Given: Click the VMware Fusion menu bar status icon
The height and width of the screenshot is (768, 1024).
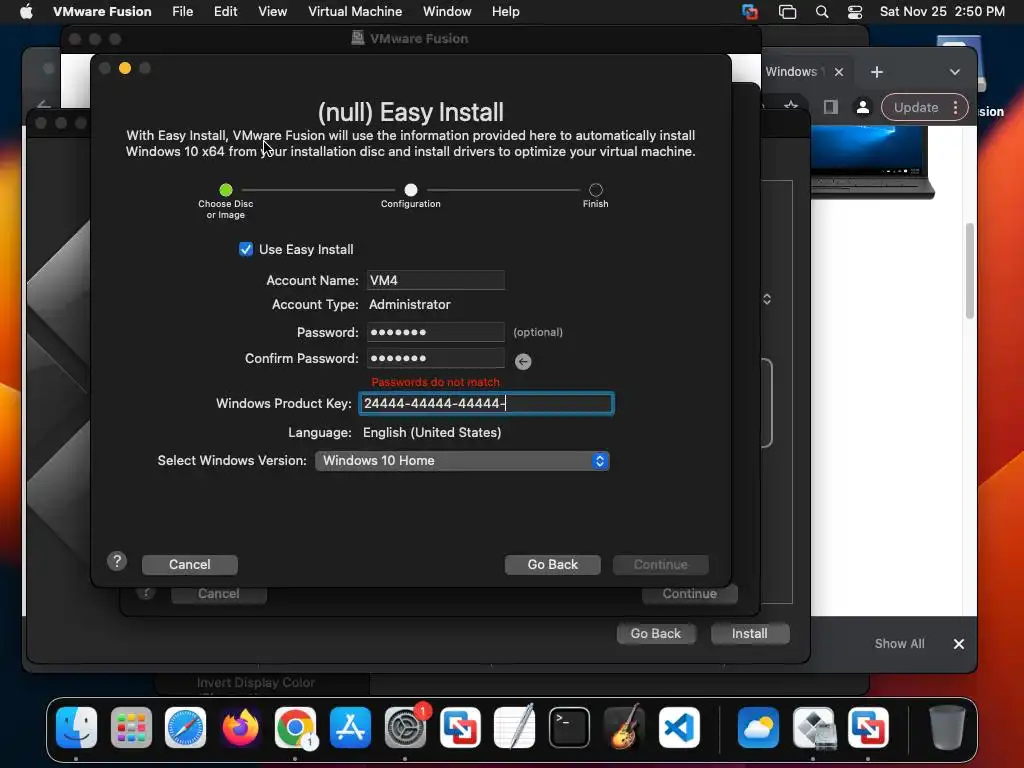Looking at the screenshot, I should [x=750, y=12].
